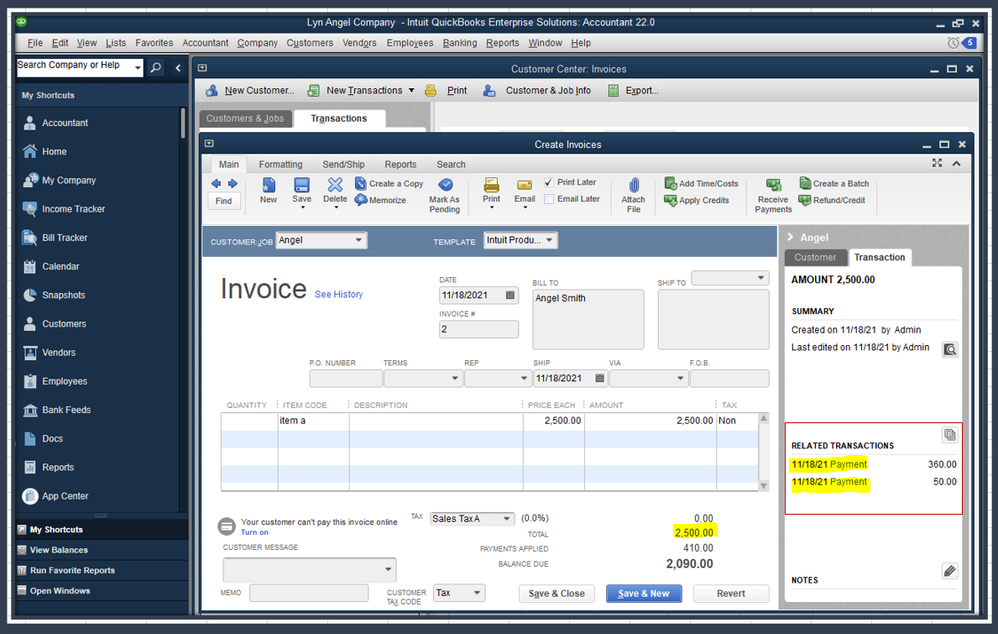This screenshot has height=634, width=998.
Task: Open Customer:Job dropdown
Action: click(359, 240)
